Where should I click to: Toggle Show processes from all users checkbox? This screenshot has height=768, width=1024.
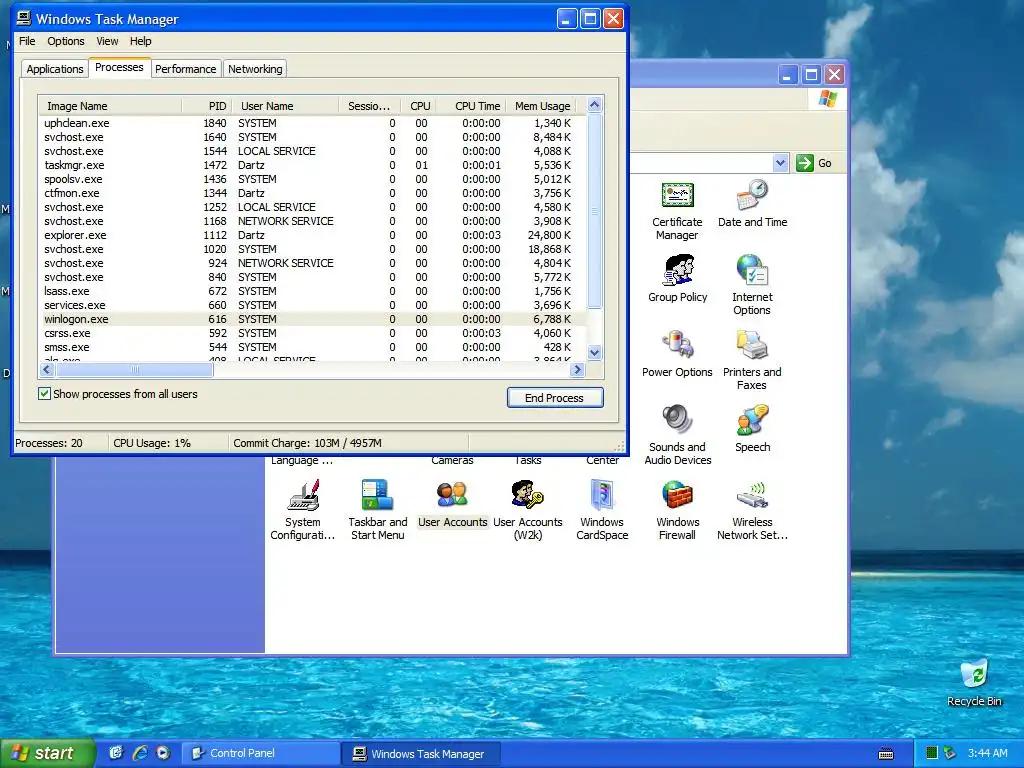pyautogui.click(x=44, y=394)
